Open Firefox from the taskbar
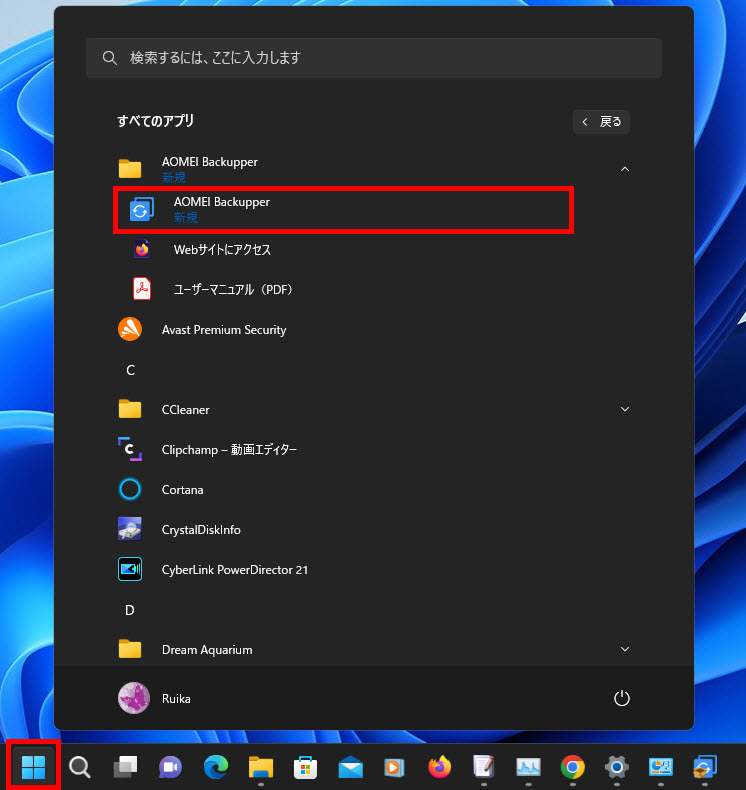This screenshot has width=746, height=790. (x=439, y=767)
